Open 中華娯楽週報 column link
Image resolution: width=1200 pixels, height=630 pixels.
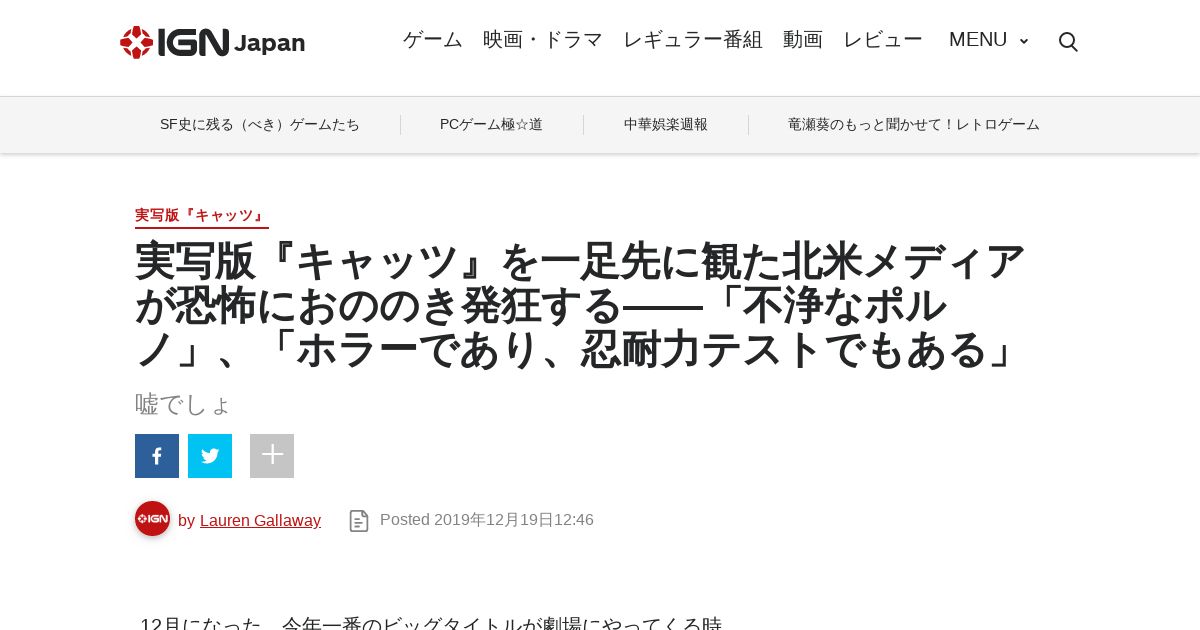coord(666,125)
